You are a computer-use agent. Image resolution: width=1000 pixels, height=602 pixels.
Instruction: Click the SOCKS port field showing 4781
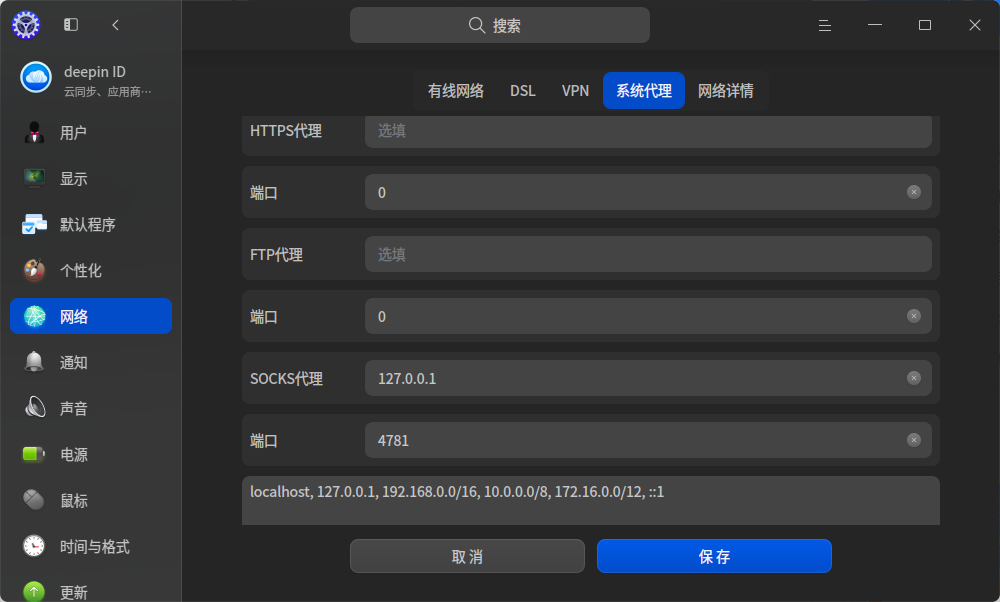[x=648, y=440]
